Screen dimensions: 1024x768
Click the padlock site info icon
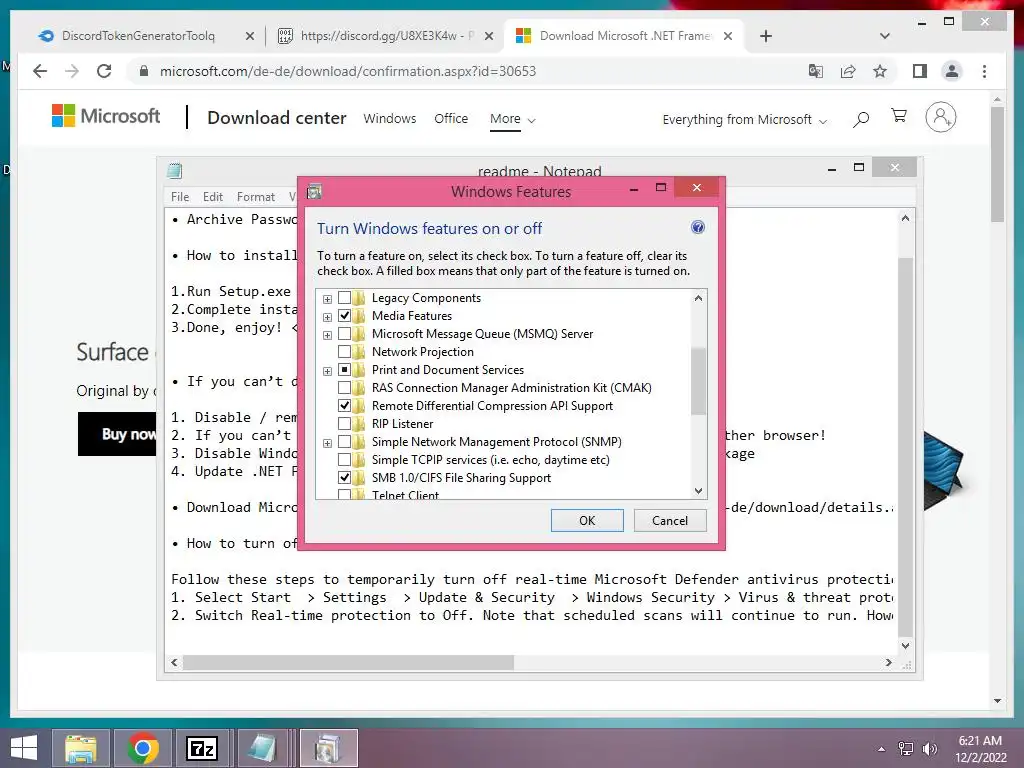pyautogui.click(x=144, y=71)
